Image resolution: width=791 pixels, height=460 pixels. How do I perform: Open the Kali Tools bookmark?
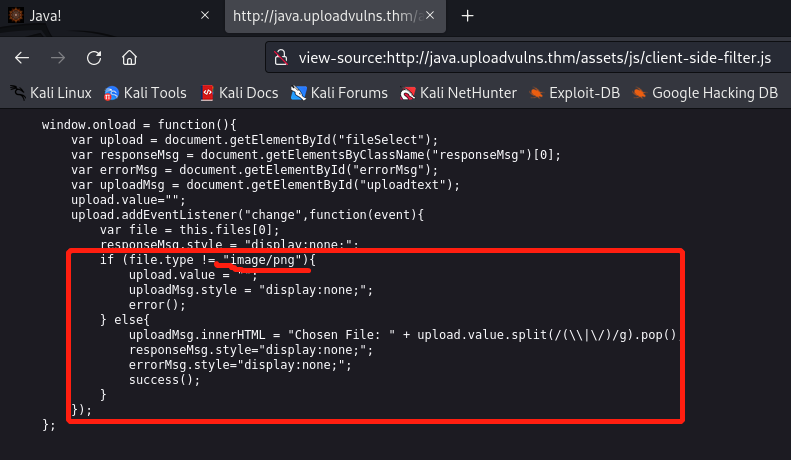pyautogui.click(x=146, y=93)
